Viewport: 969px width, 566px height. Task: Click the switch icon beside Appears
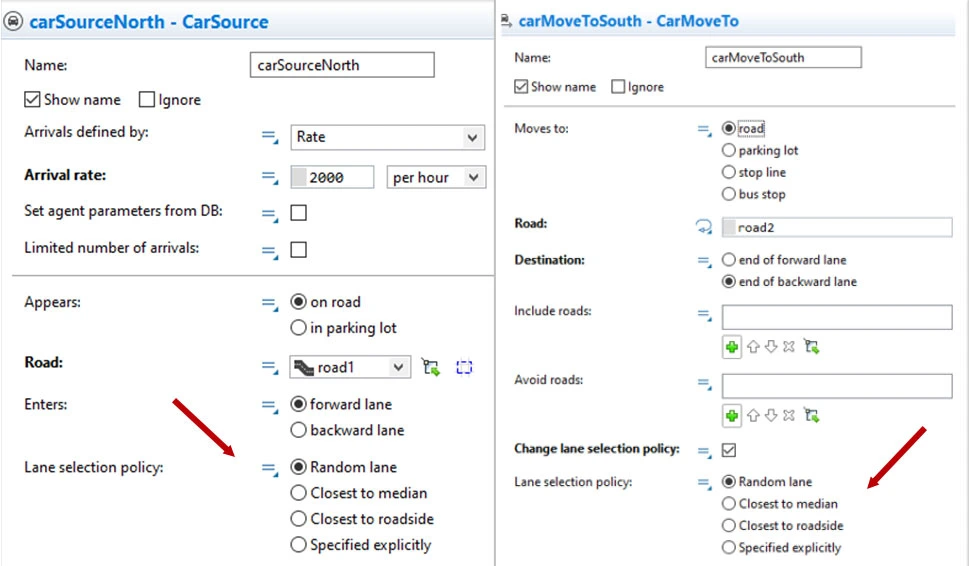269,303
